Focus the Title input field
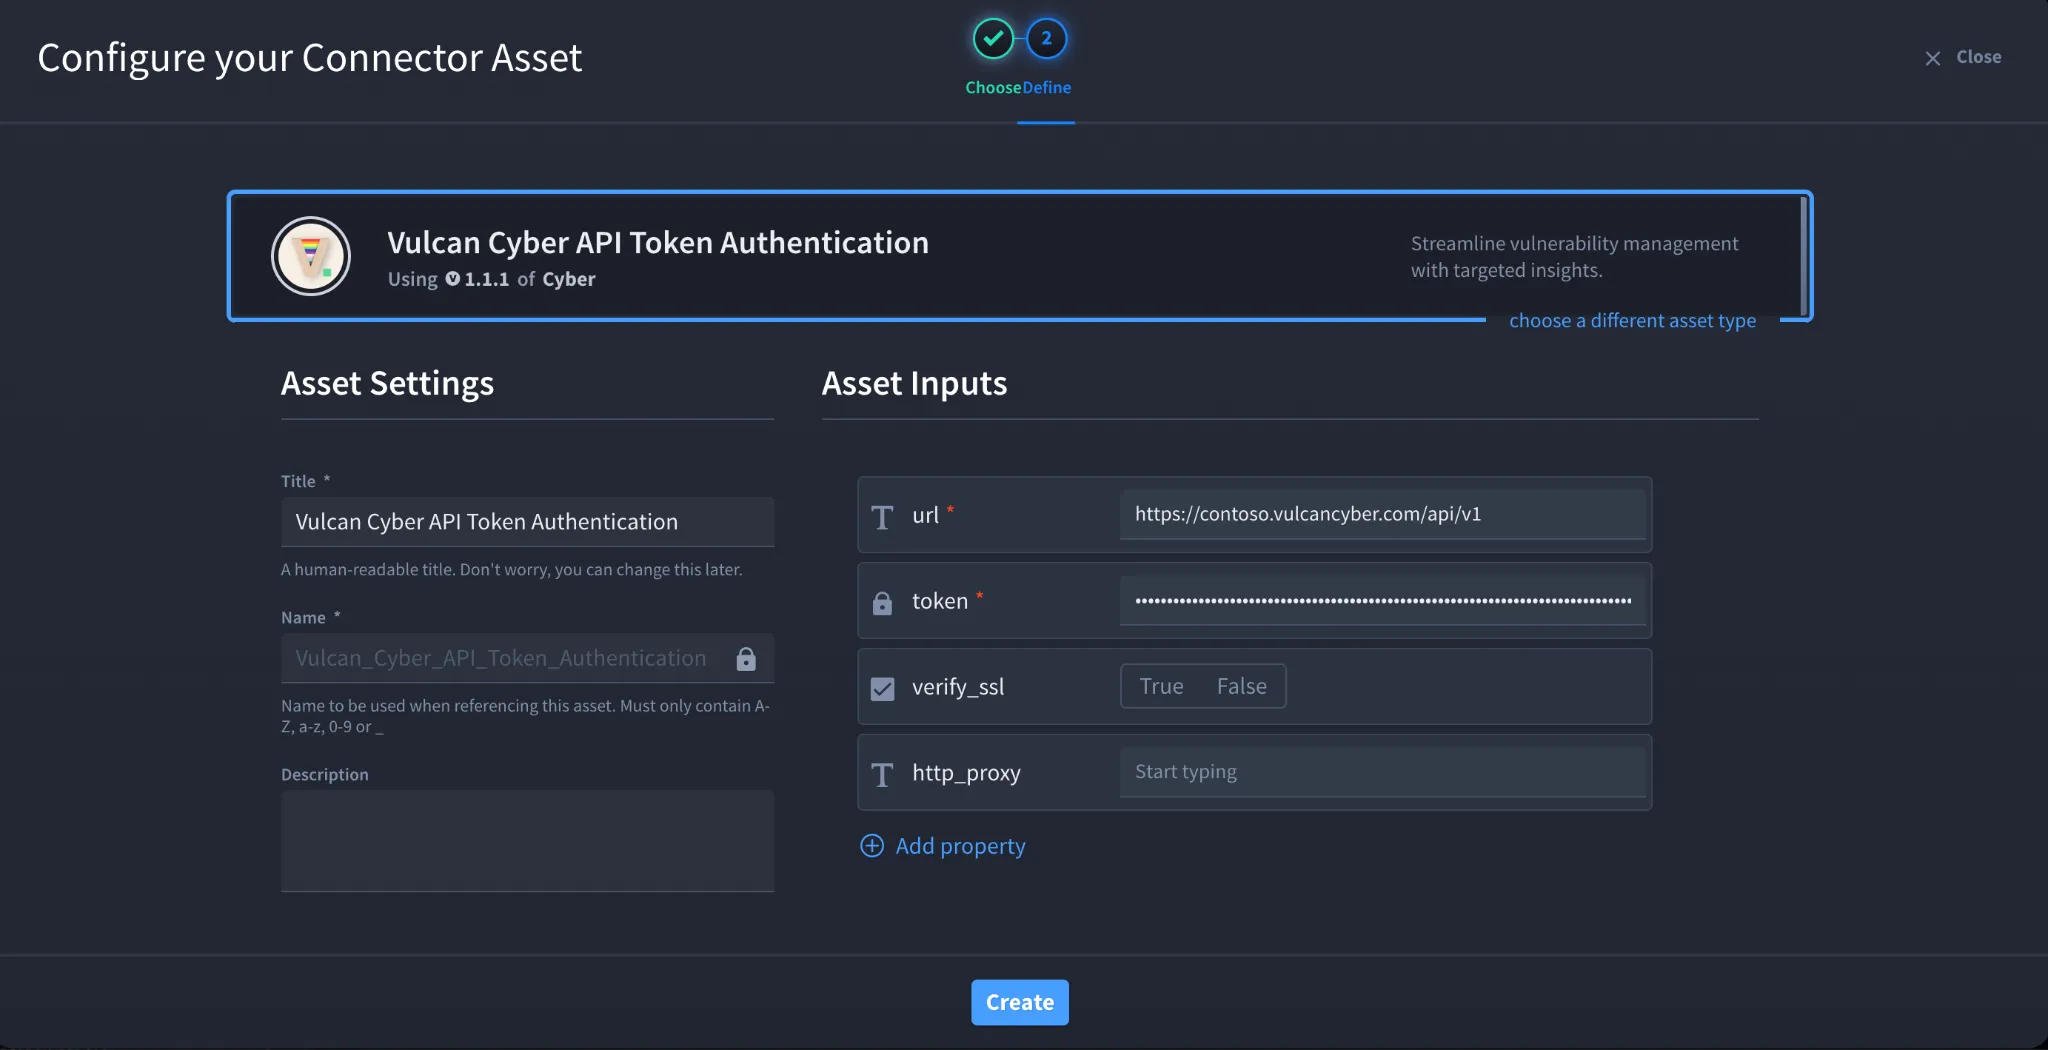 pos(527,522)
